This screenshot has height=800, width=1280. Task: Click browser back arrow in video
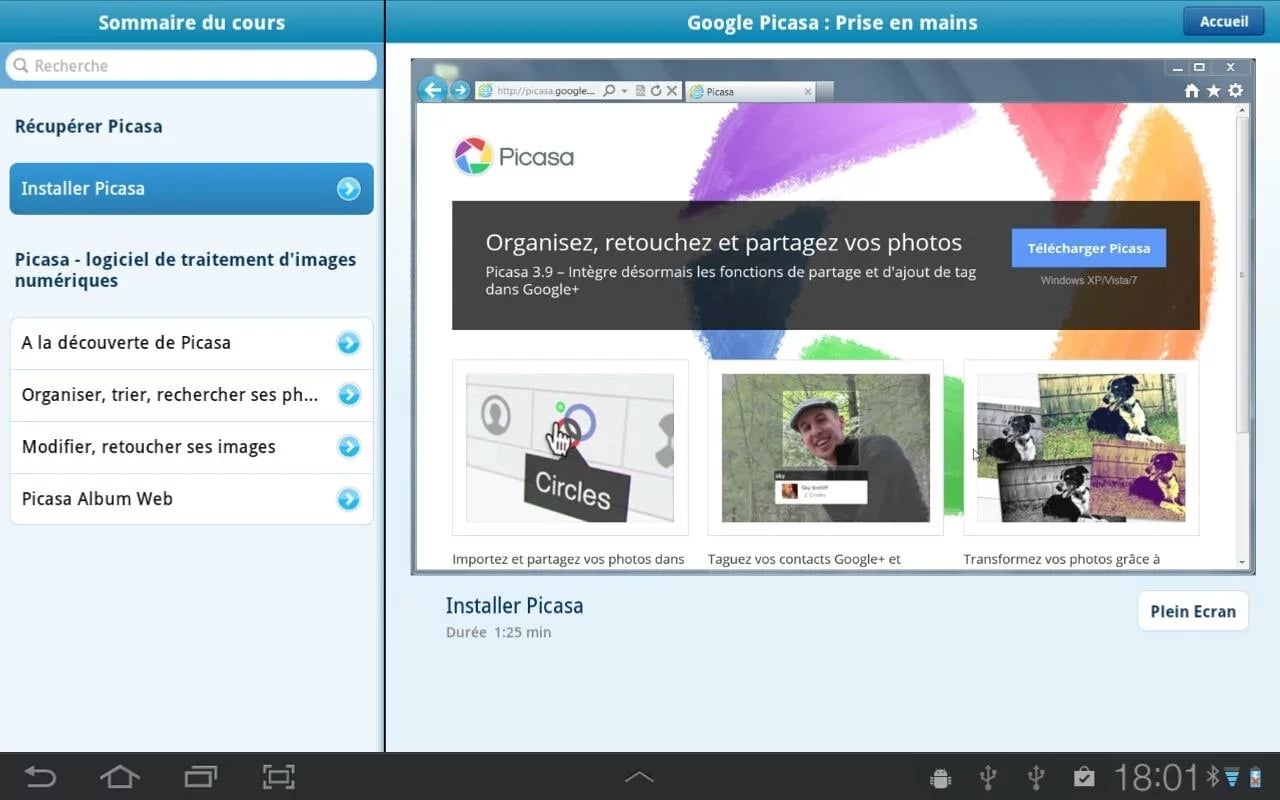(x=432, y=90)
